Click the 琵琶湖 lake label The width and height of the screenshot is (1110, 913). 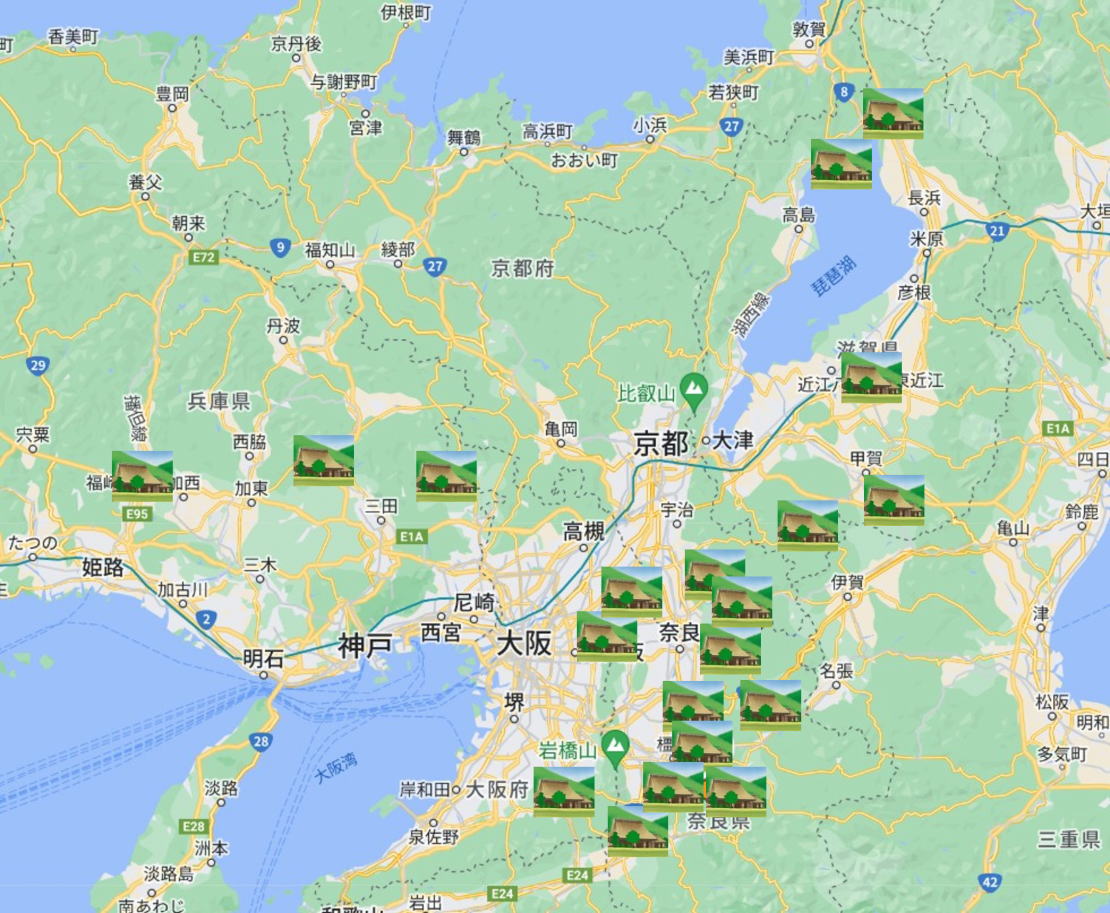click(834, 277)
